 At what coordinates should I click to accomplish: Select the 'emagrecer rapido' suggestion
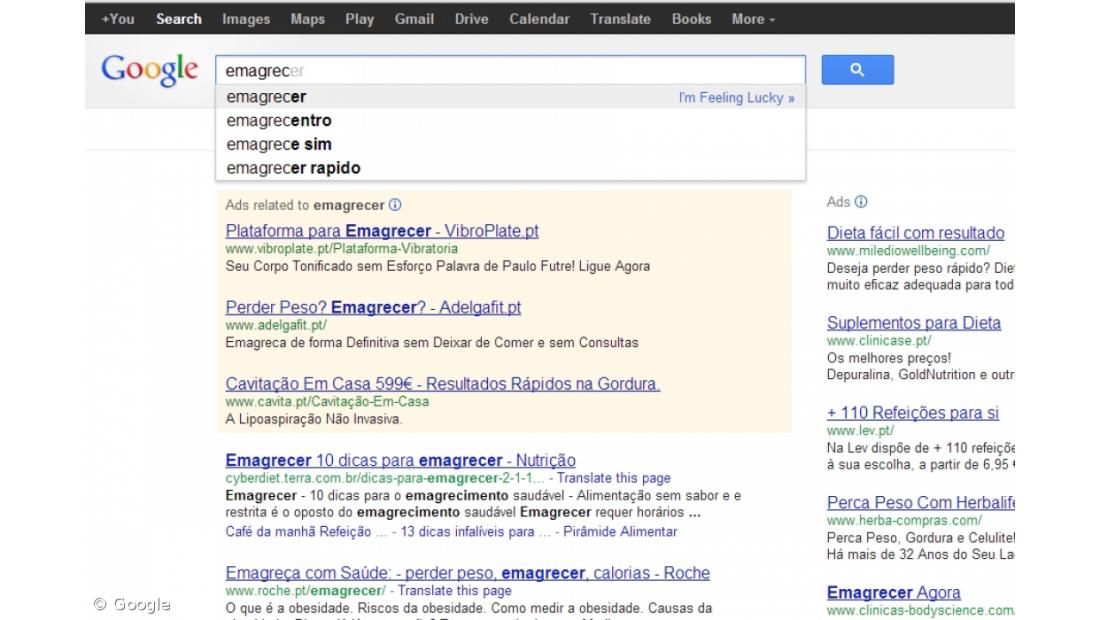point(293,168)
